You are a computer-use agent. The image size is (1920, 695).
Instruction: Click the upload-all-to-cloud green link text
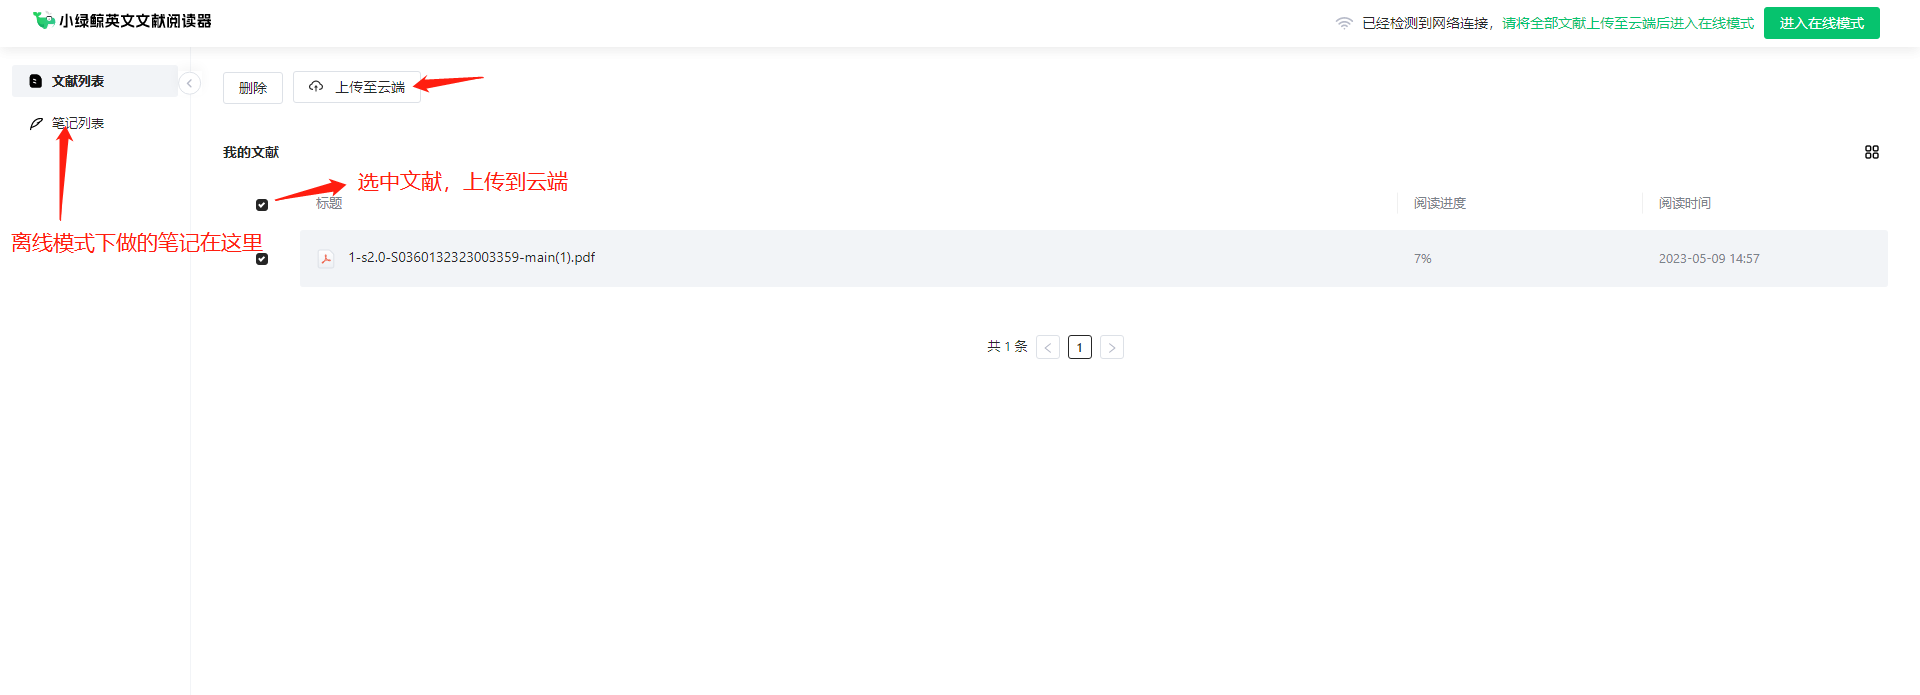[1628, 23]
